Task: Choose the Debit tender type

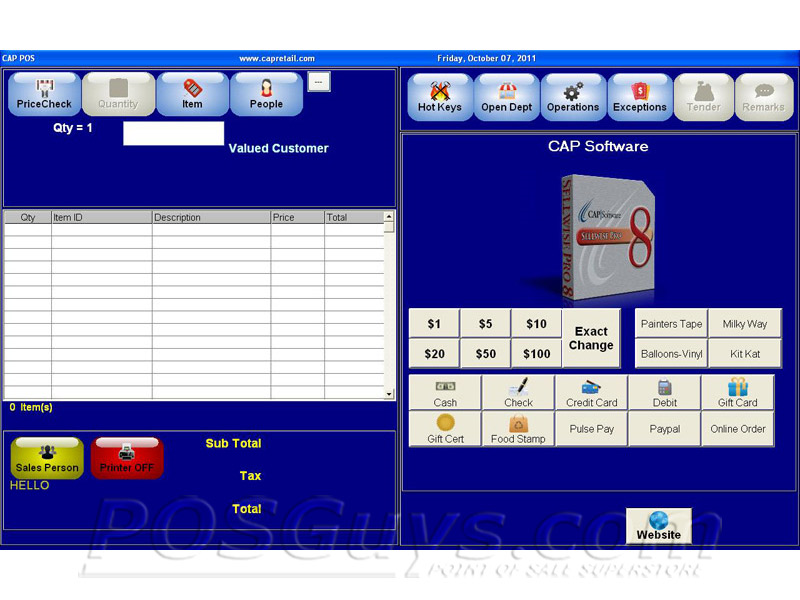Action: [x=665, y=393]
